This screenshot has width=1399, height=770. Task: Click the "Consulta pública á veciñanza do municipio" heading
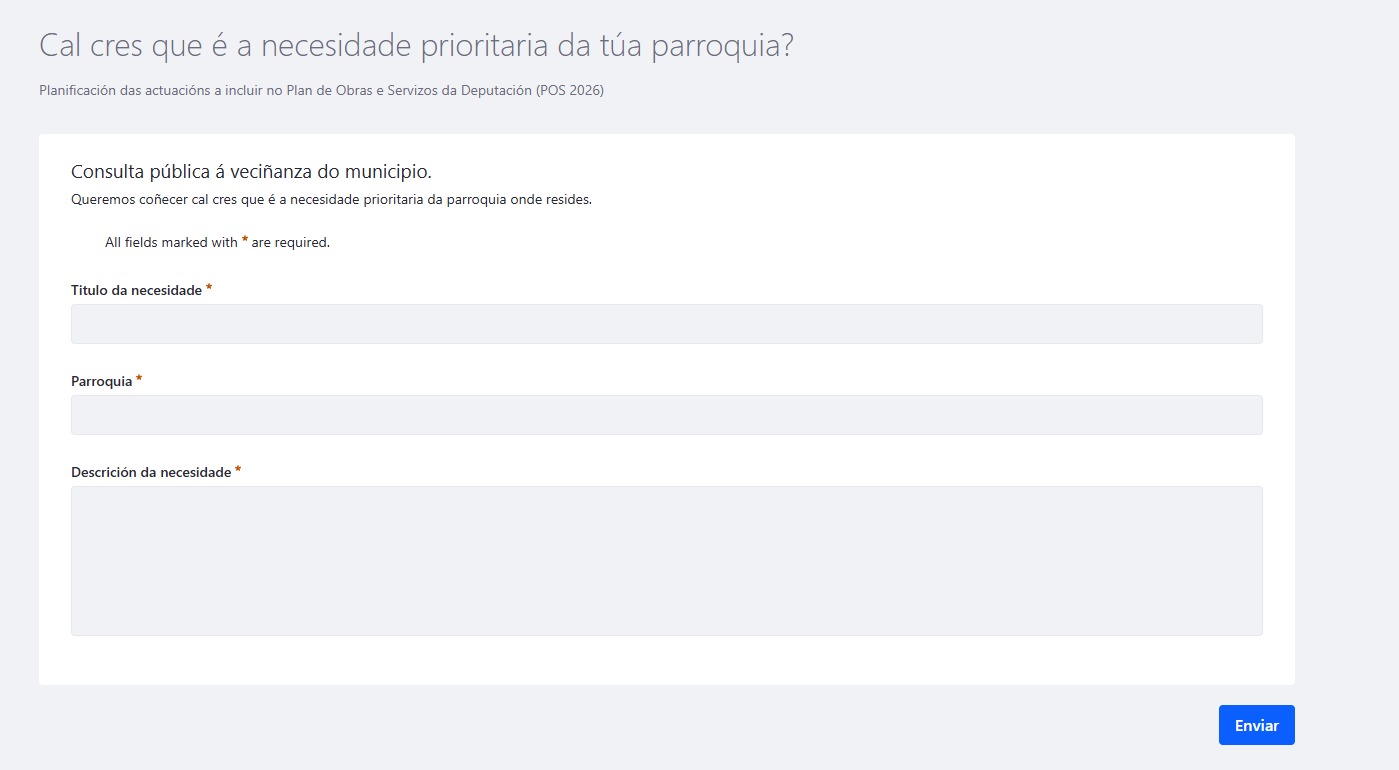point(251,171)
